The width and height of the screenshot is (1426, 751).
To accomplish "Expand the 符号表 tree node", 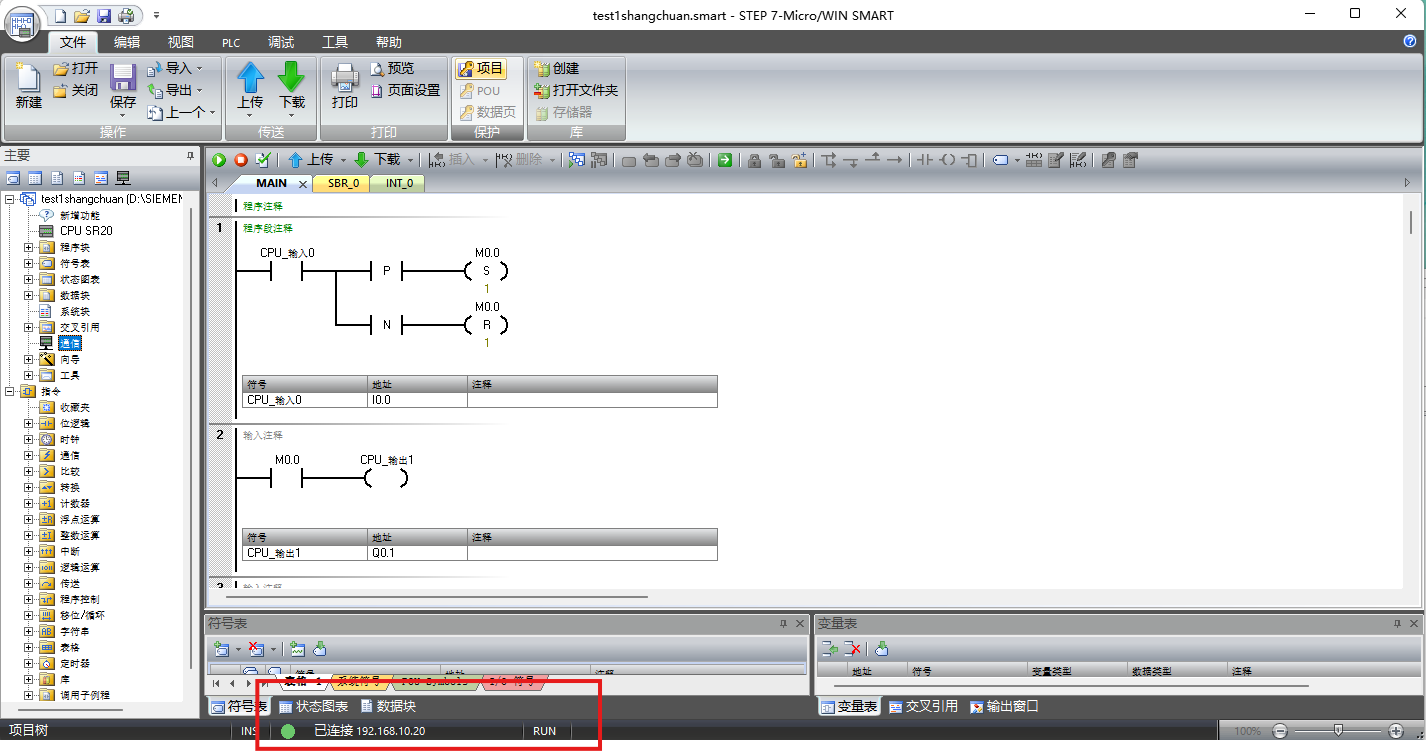I will (29, 263).
